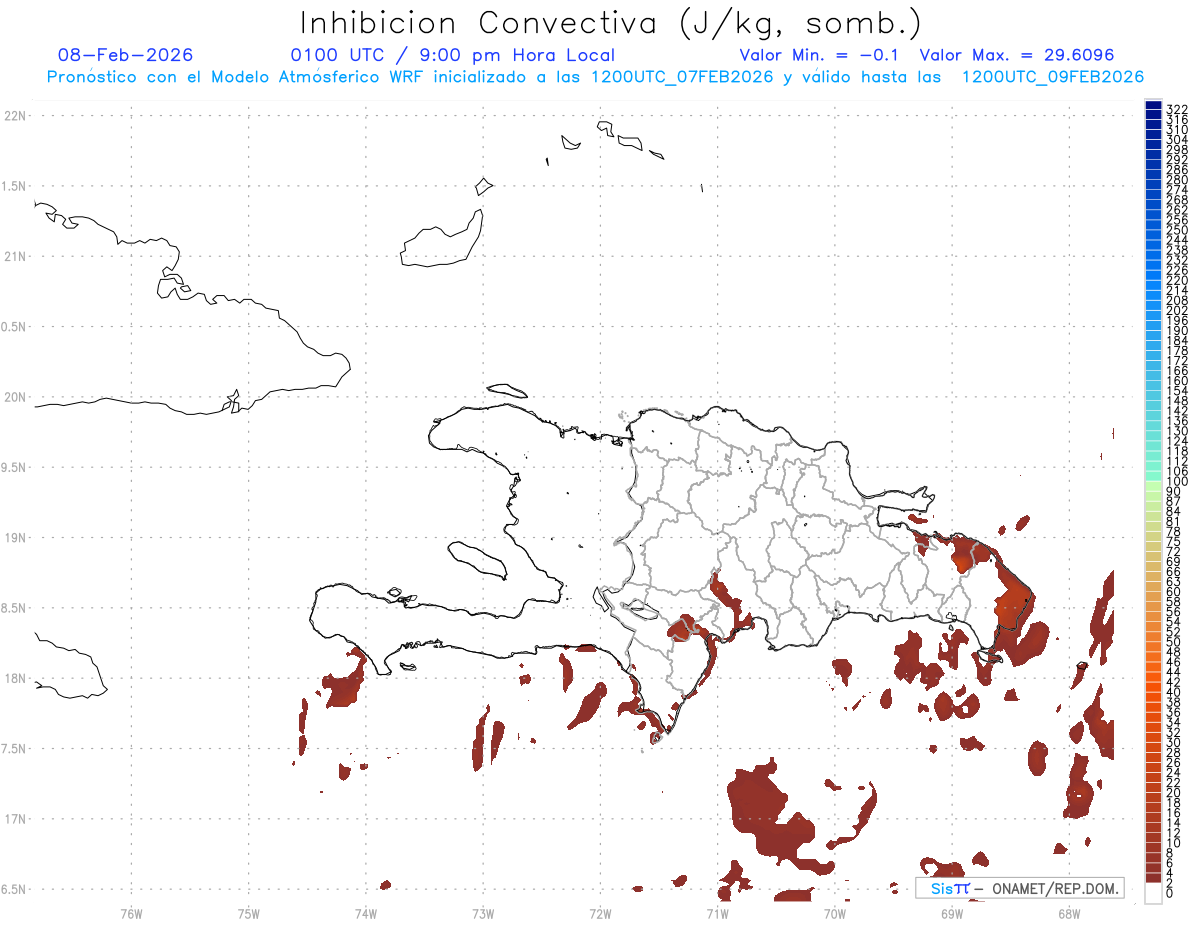This screenshot has width=1200, height=927.
Task: Click the Great Inagua island outline near 21N
Action: tap(441, 240)
